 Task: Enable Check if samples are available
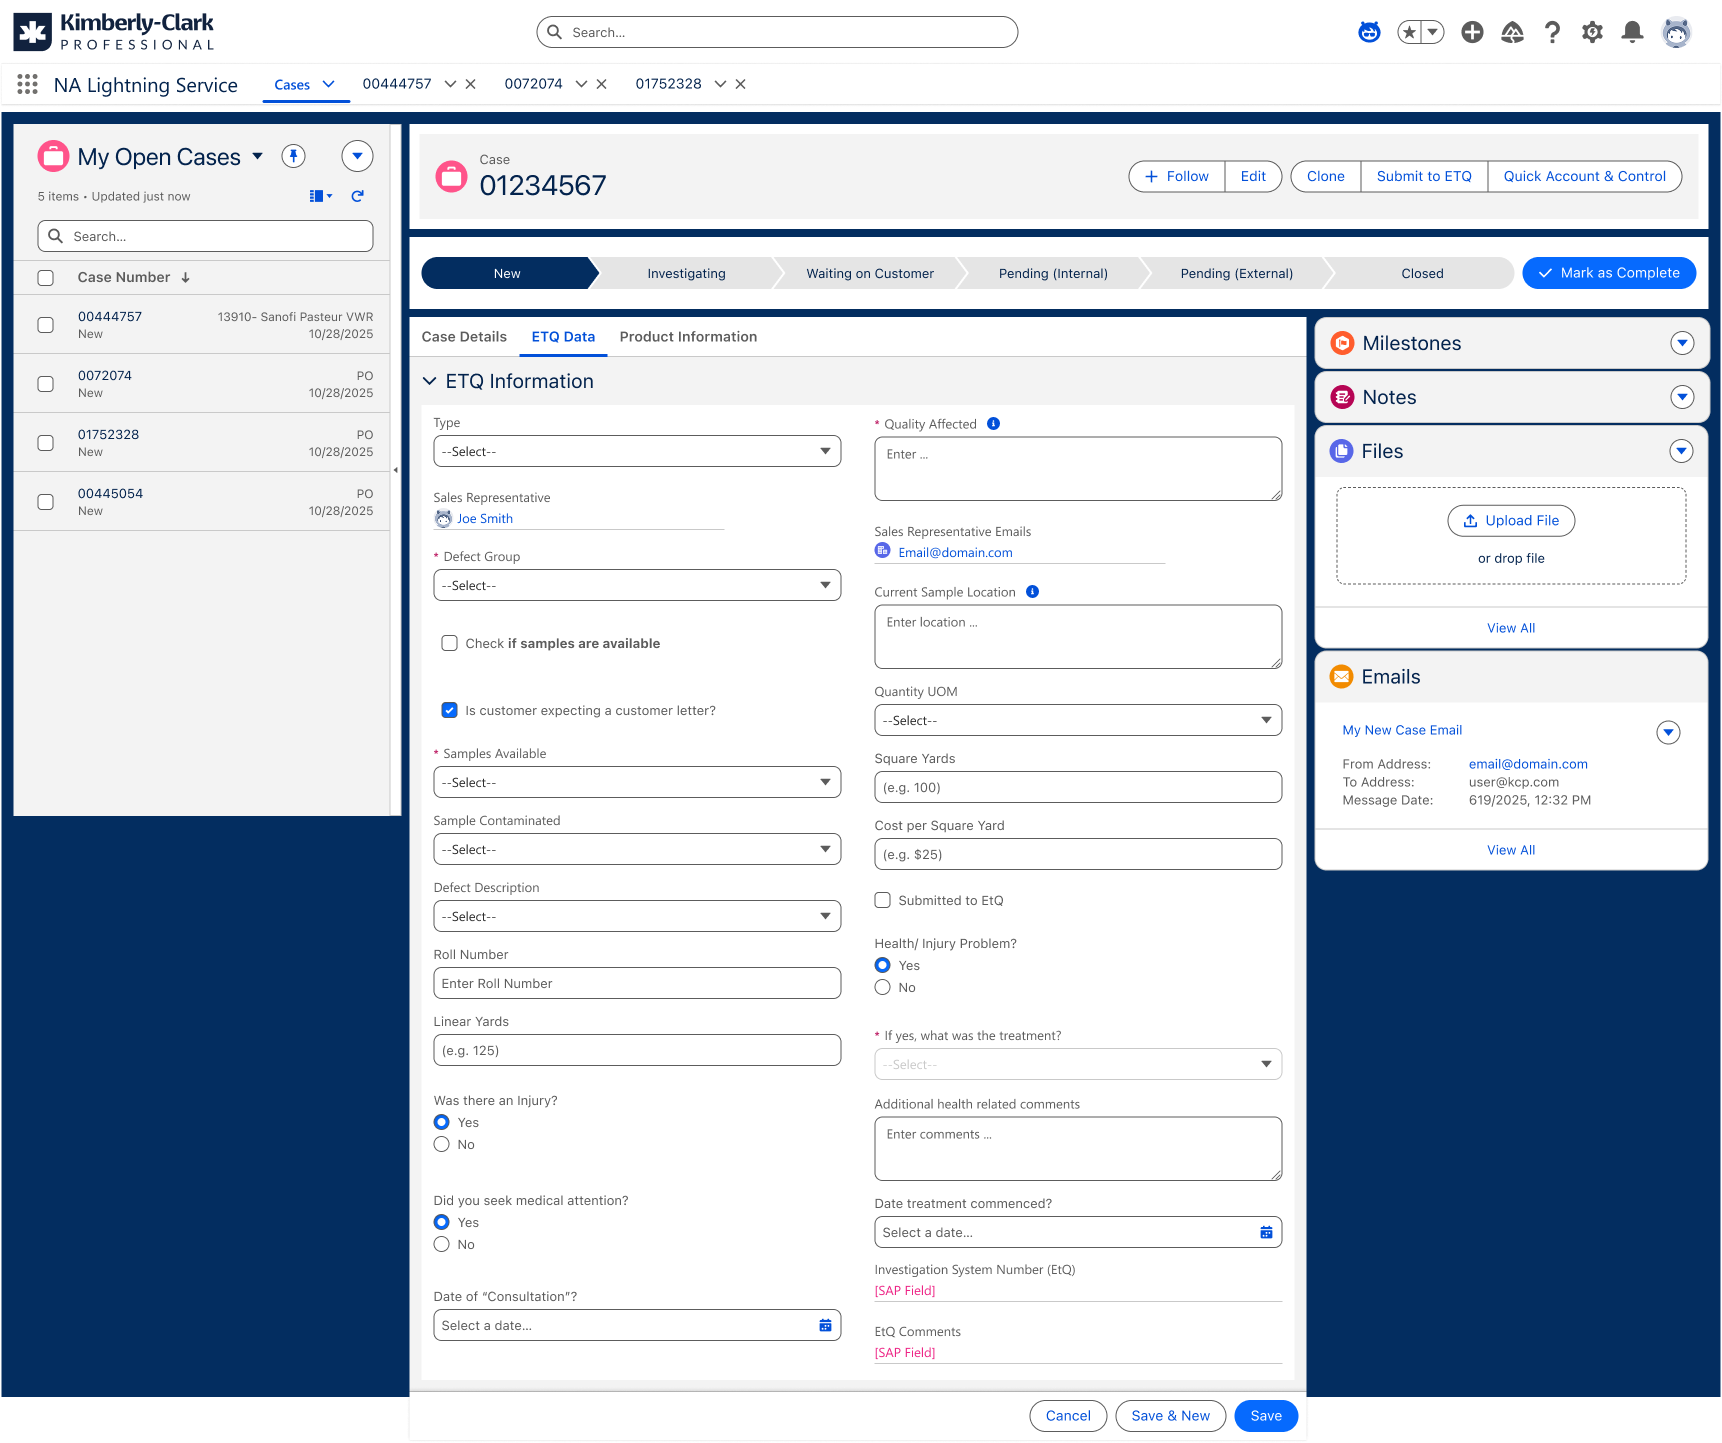[450, 643]
